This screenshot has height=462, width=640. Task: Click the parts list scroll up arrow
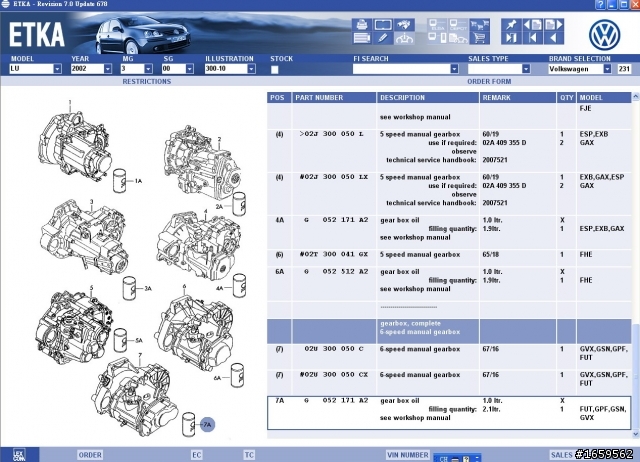(x=636, y=97)
